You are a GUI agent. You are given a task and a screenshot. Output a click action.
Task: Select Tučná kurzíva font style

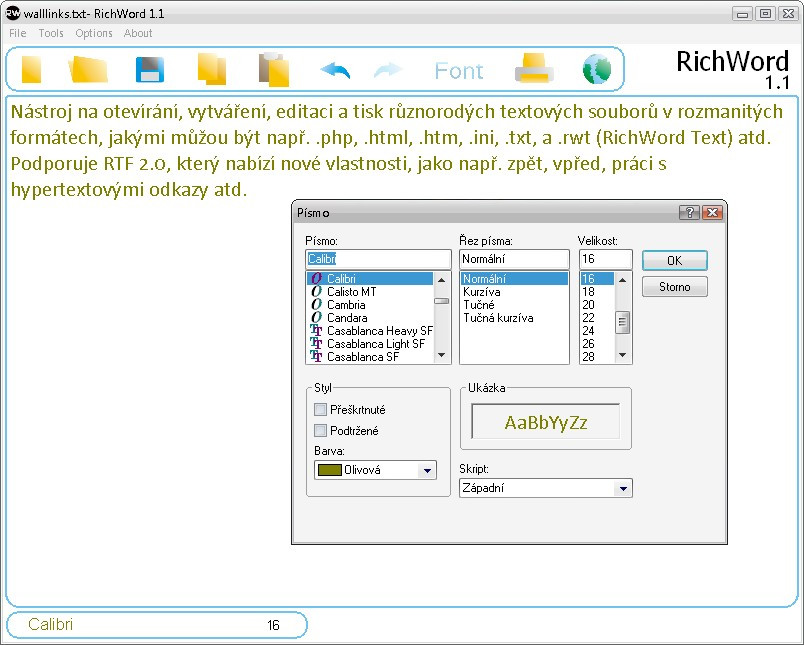pyautogui.click(x=514, y=318)
